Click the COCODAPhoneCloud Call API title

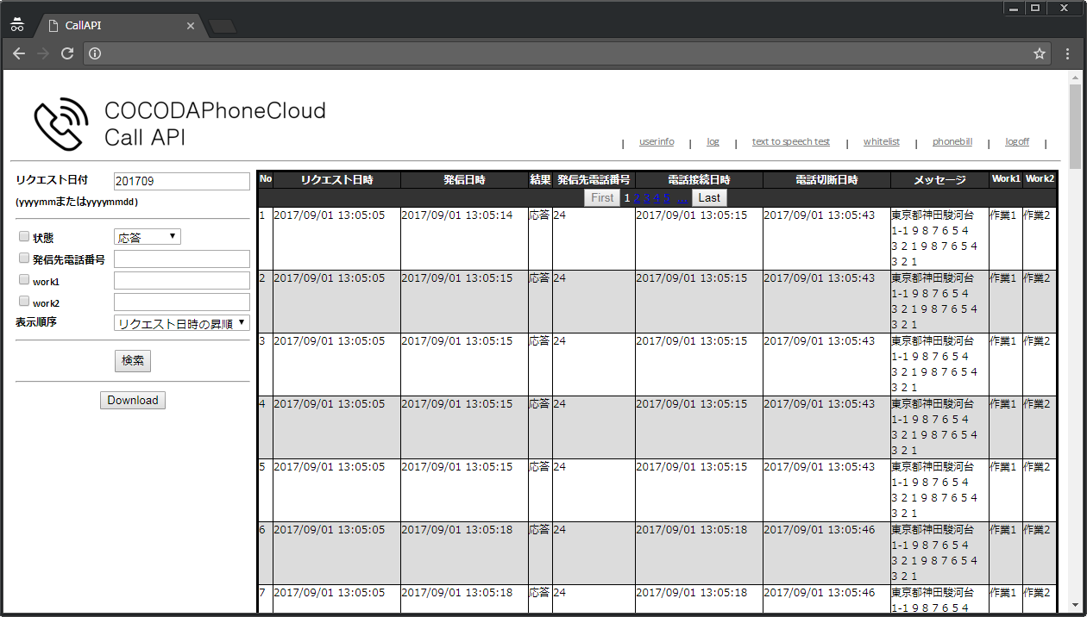pyautogui.click(x=215, y=123)
